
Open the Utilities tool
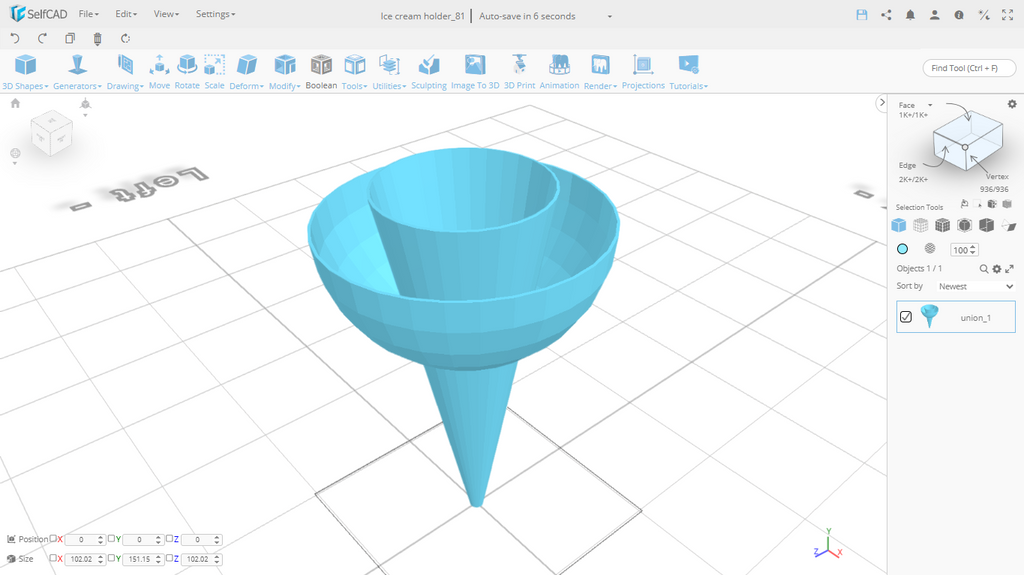point(389,73)
